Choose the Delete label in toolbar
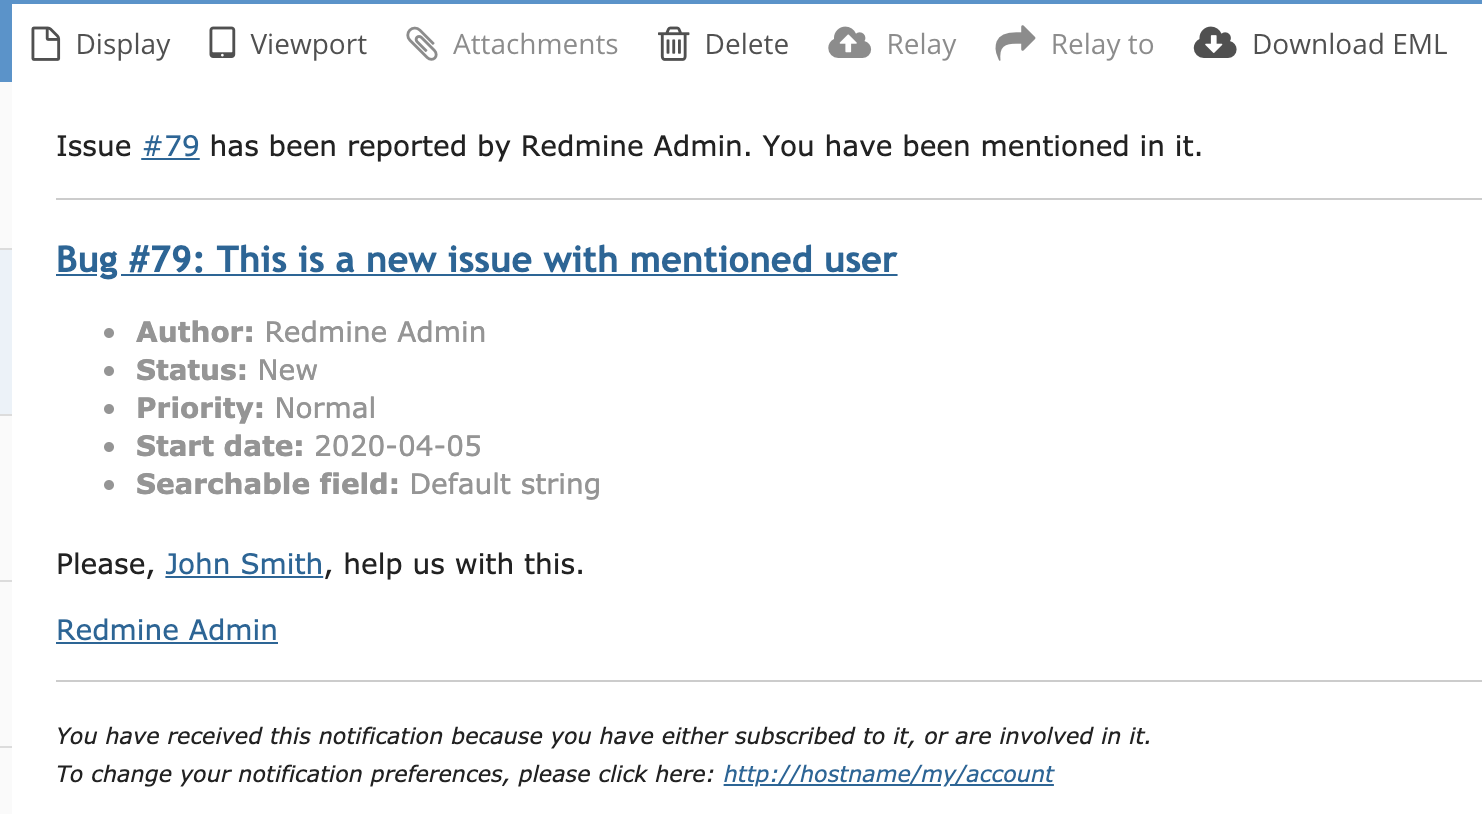Screen dimensions: 1482x814 [746, 45]
